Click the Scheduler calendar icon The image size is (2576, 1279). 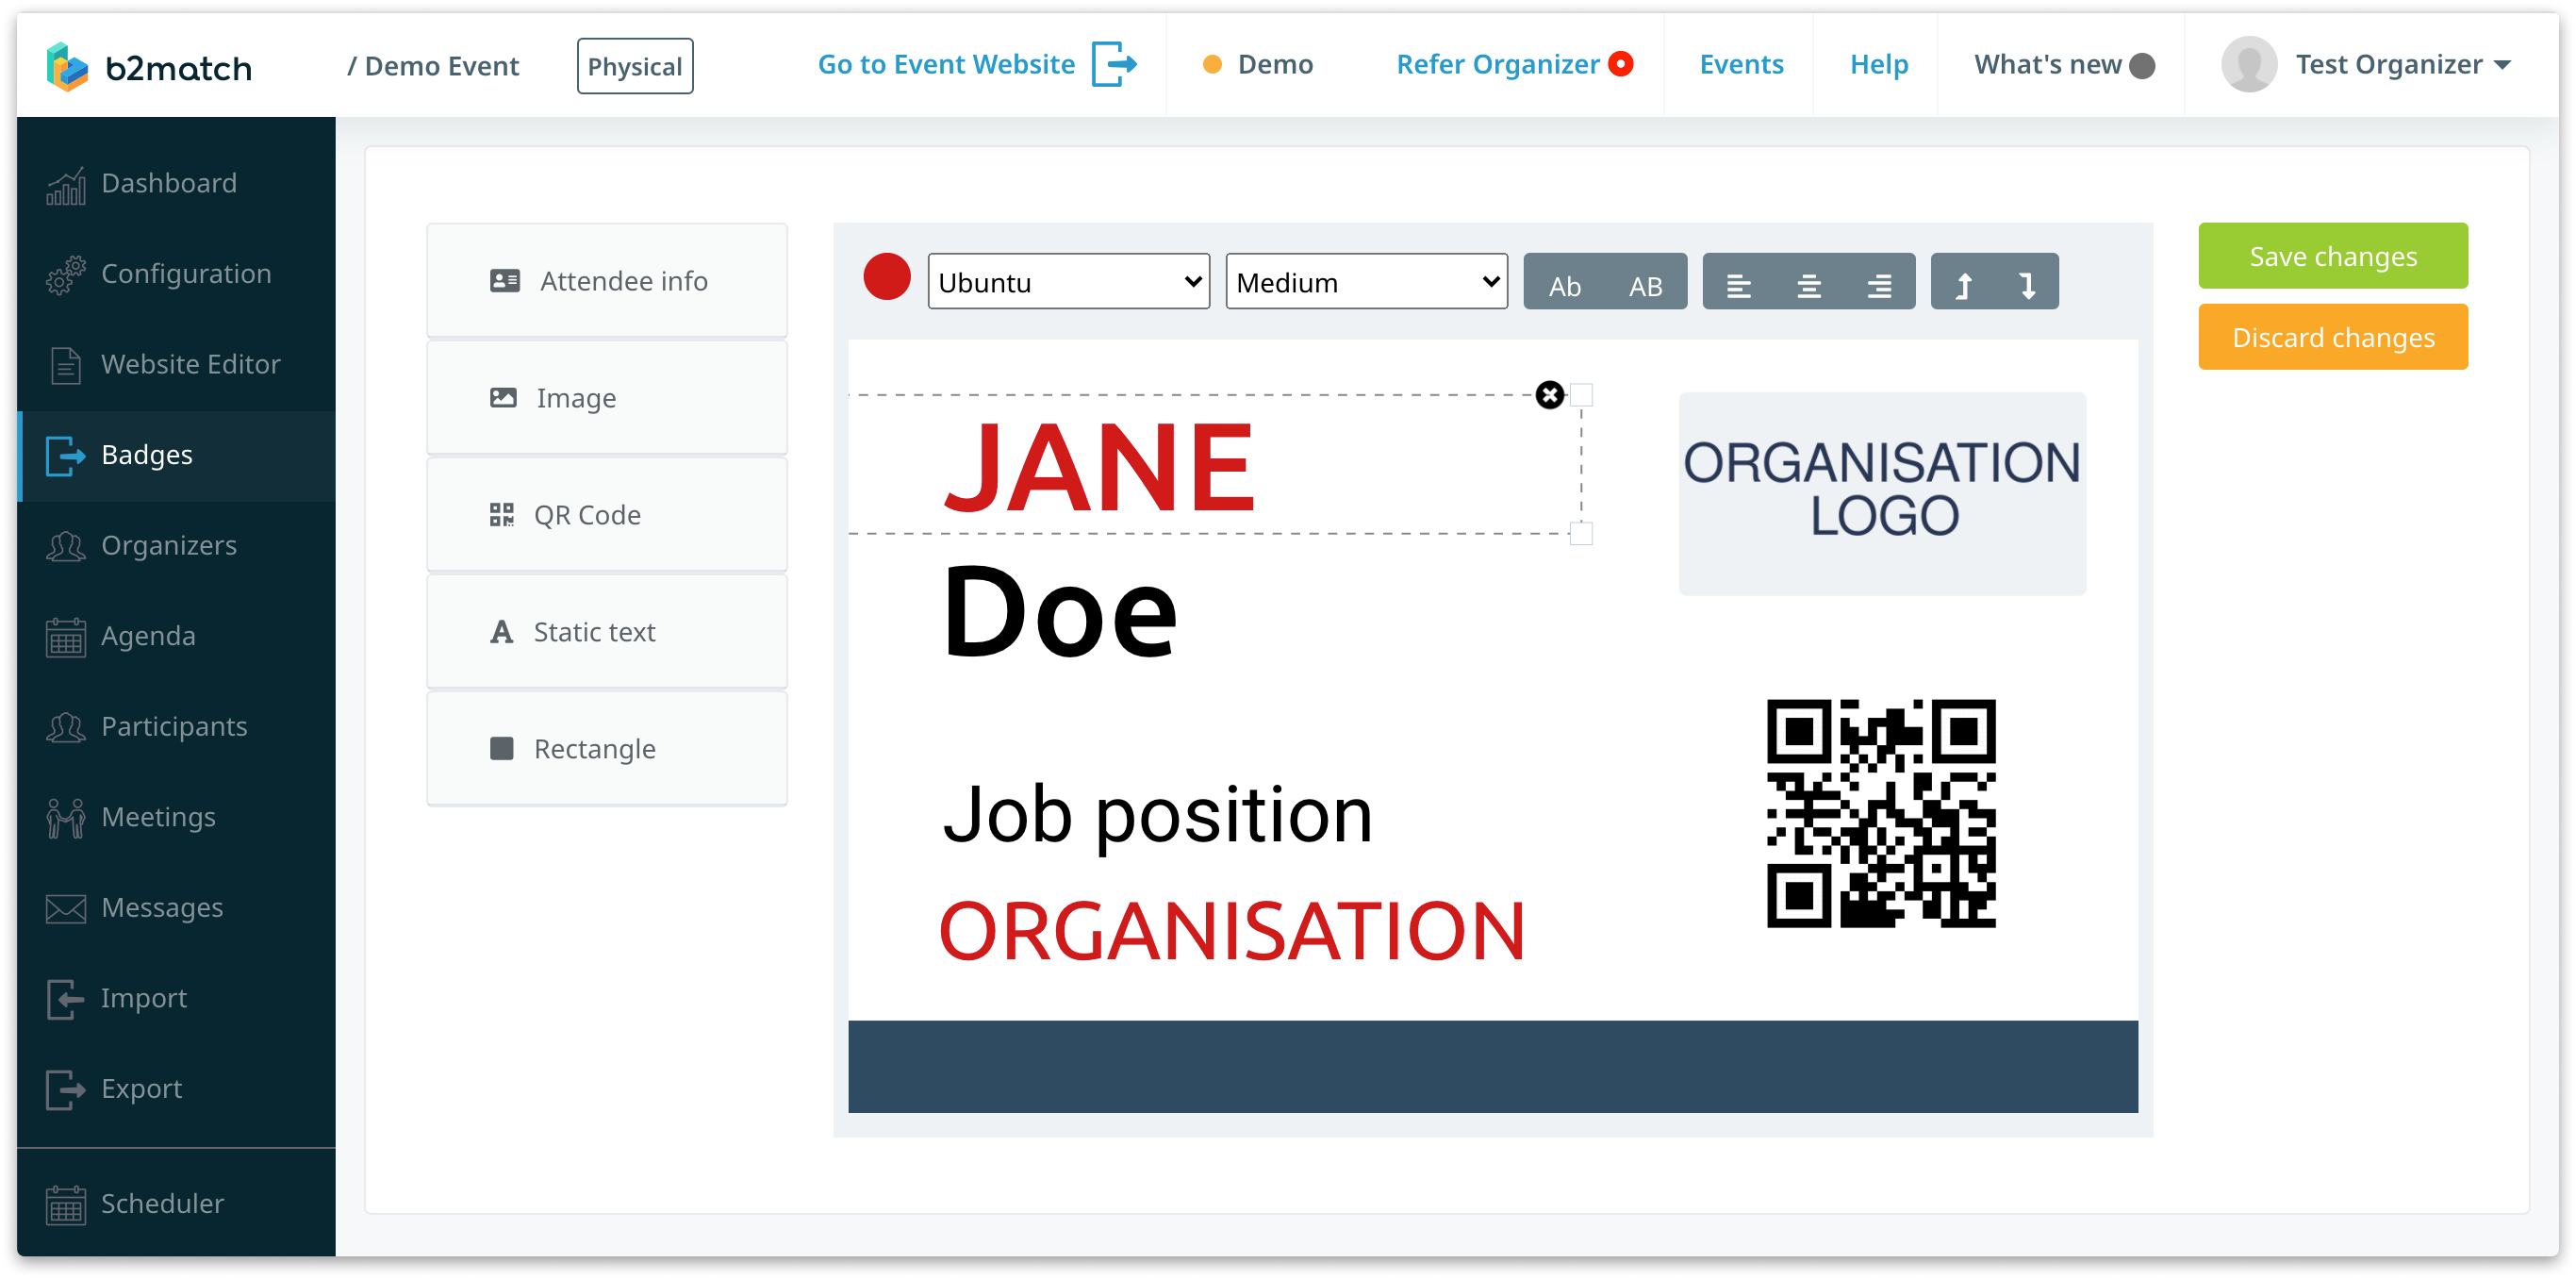click(65, 1205)
